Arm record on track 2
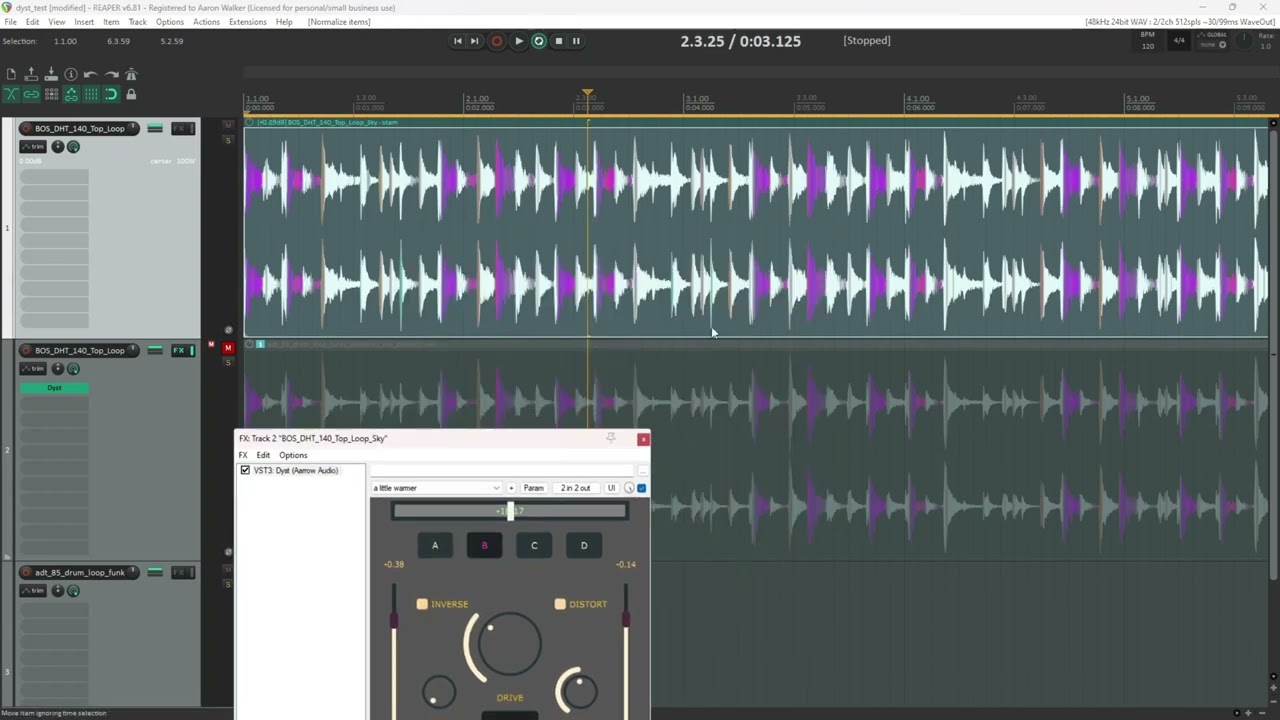Viewport: 1280px width, 720px height. (x=27, y=350)
